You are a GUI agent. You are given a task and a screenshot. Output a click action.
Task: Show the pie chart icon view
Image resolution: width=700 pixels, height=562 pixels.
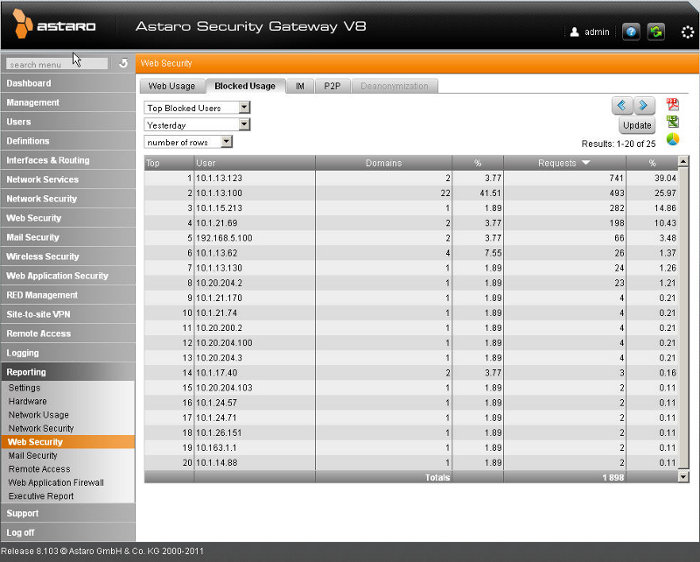coord(673,139)
